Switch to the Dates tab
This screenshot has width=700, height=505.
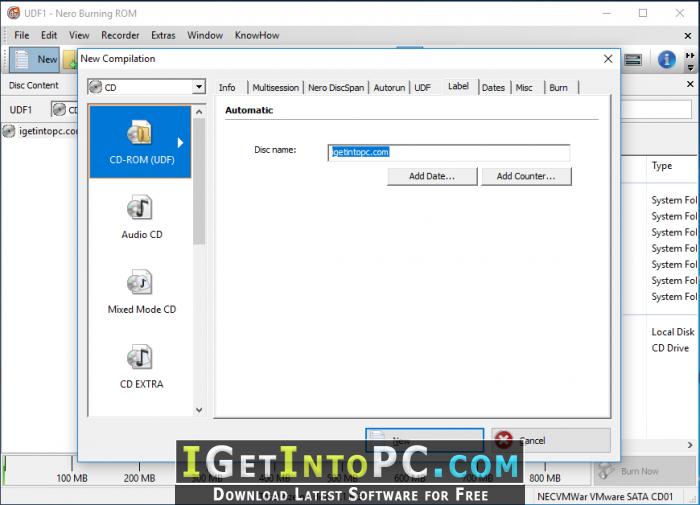click(x=493, y=88)
